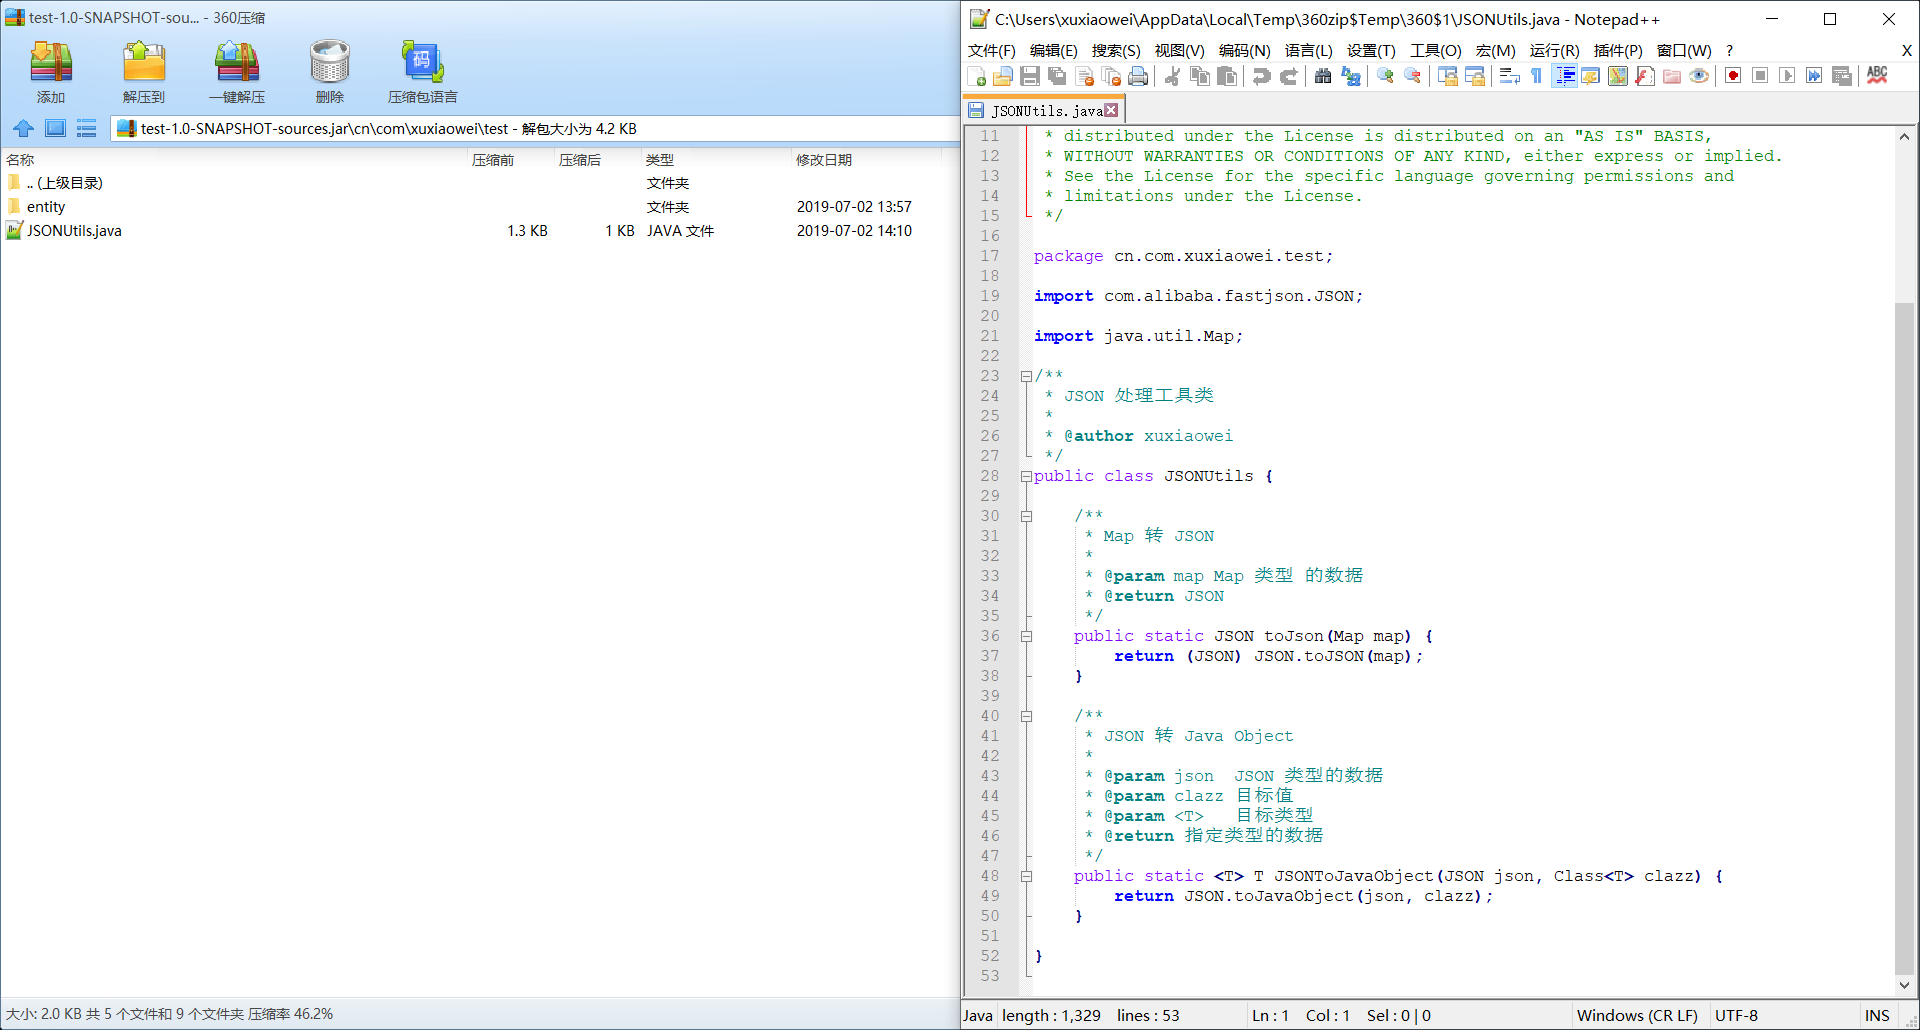1920x1030 pixels.
Task: Start macro recording in Notepad++
Action: point(1734,76)
